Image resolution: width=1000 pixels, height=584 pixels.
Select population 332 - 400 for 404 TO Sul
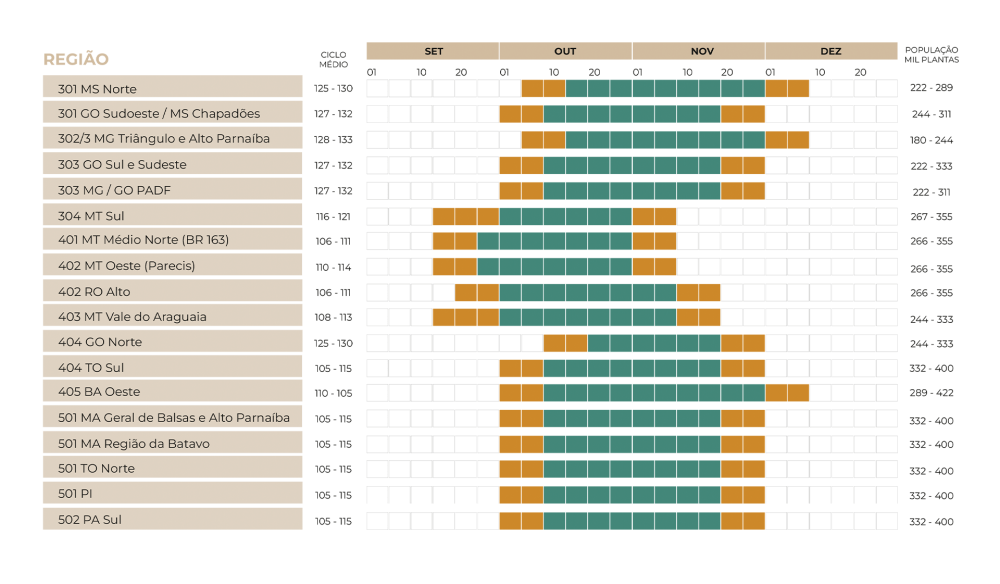click(932, 369)
